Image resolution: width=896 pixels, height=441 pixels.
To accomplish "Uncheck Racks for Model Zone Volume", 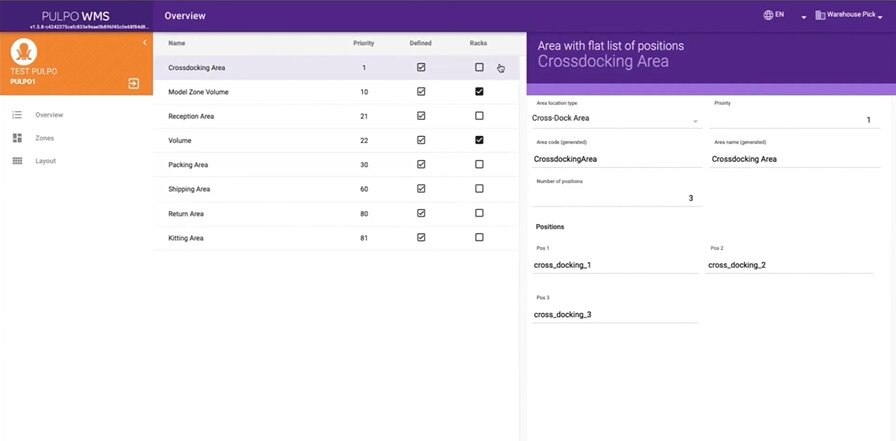I will click(479, 92).
